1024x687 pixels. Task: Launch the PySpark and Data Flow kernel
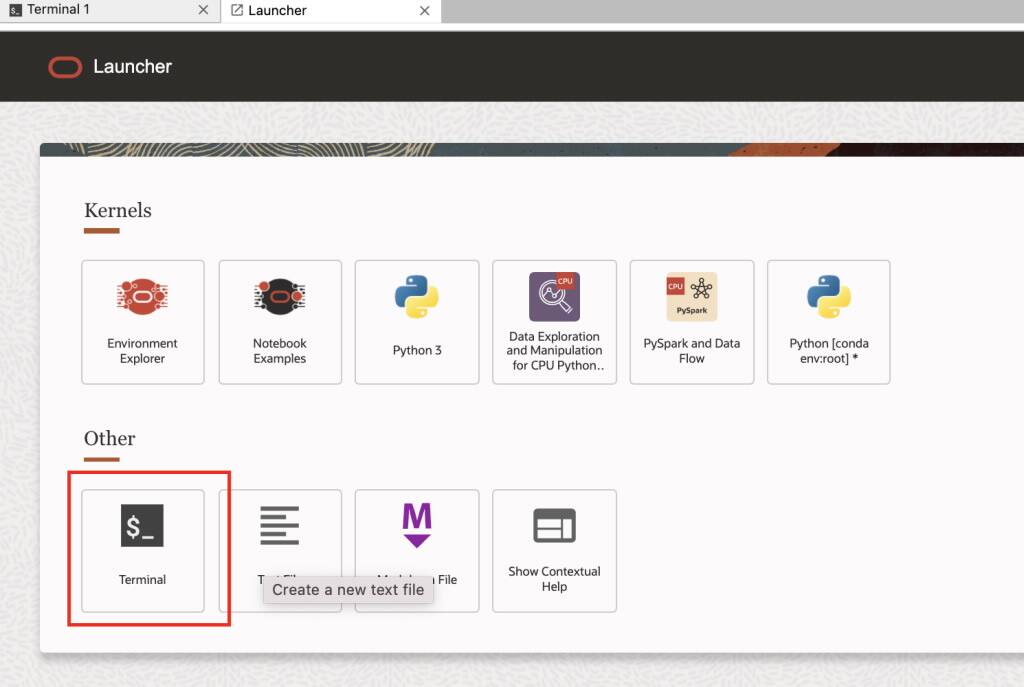pyautogui.click(x=691, y=322)
